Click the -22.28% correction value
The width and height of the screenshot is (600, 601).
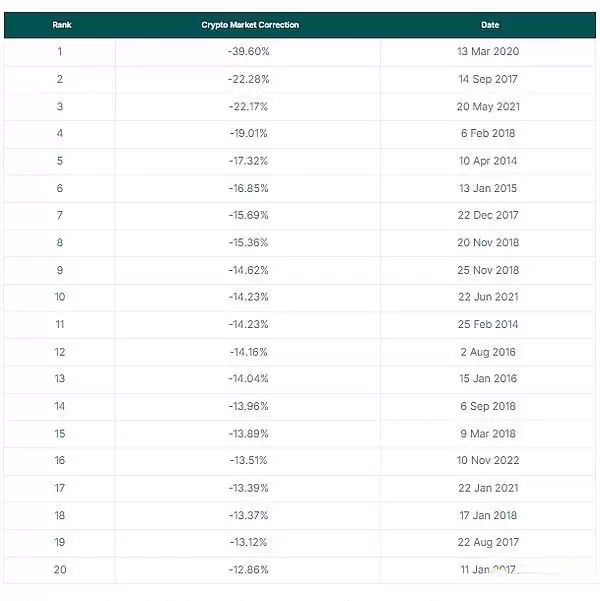248,79
